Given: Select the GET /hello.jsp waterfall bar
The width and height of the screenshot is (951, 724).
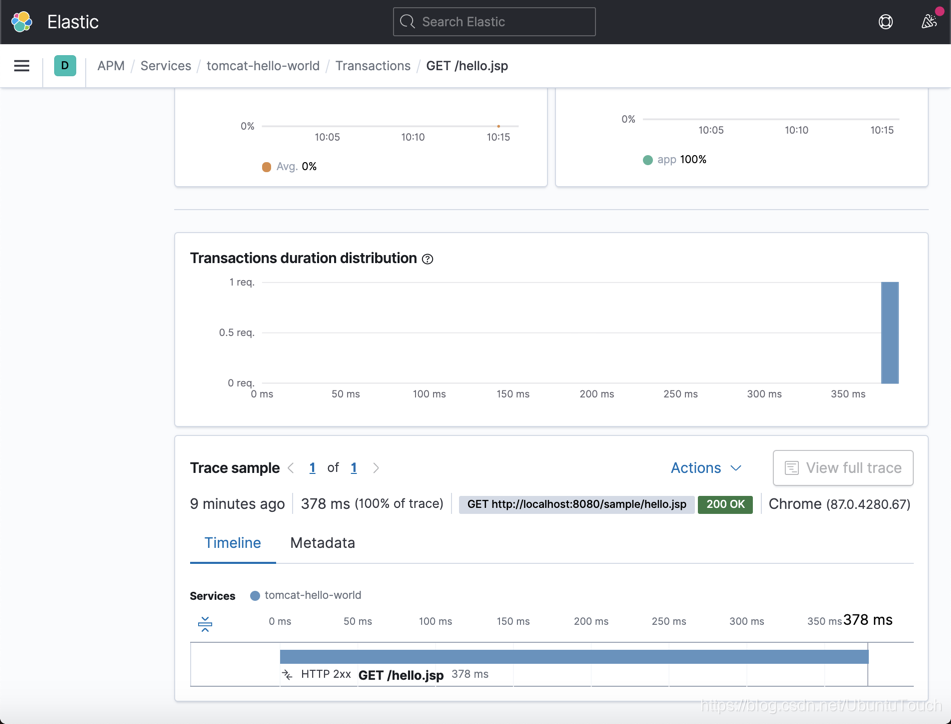Looking at the screenshot, I should tap(574, 656).
